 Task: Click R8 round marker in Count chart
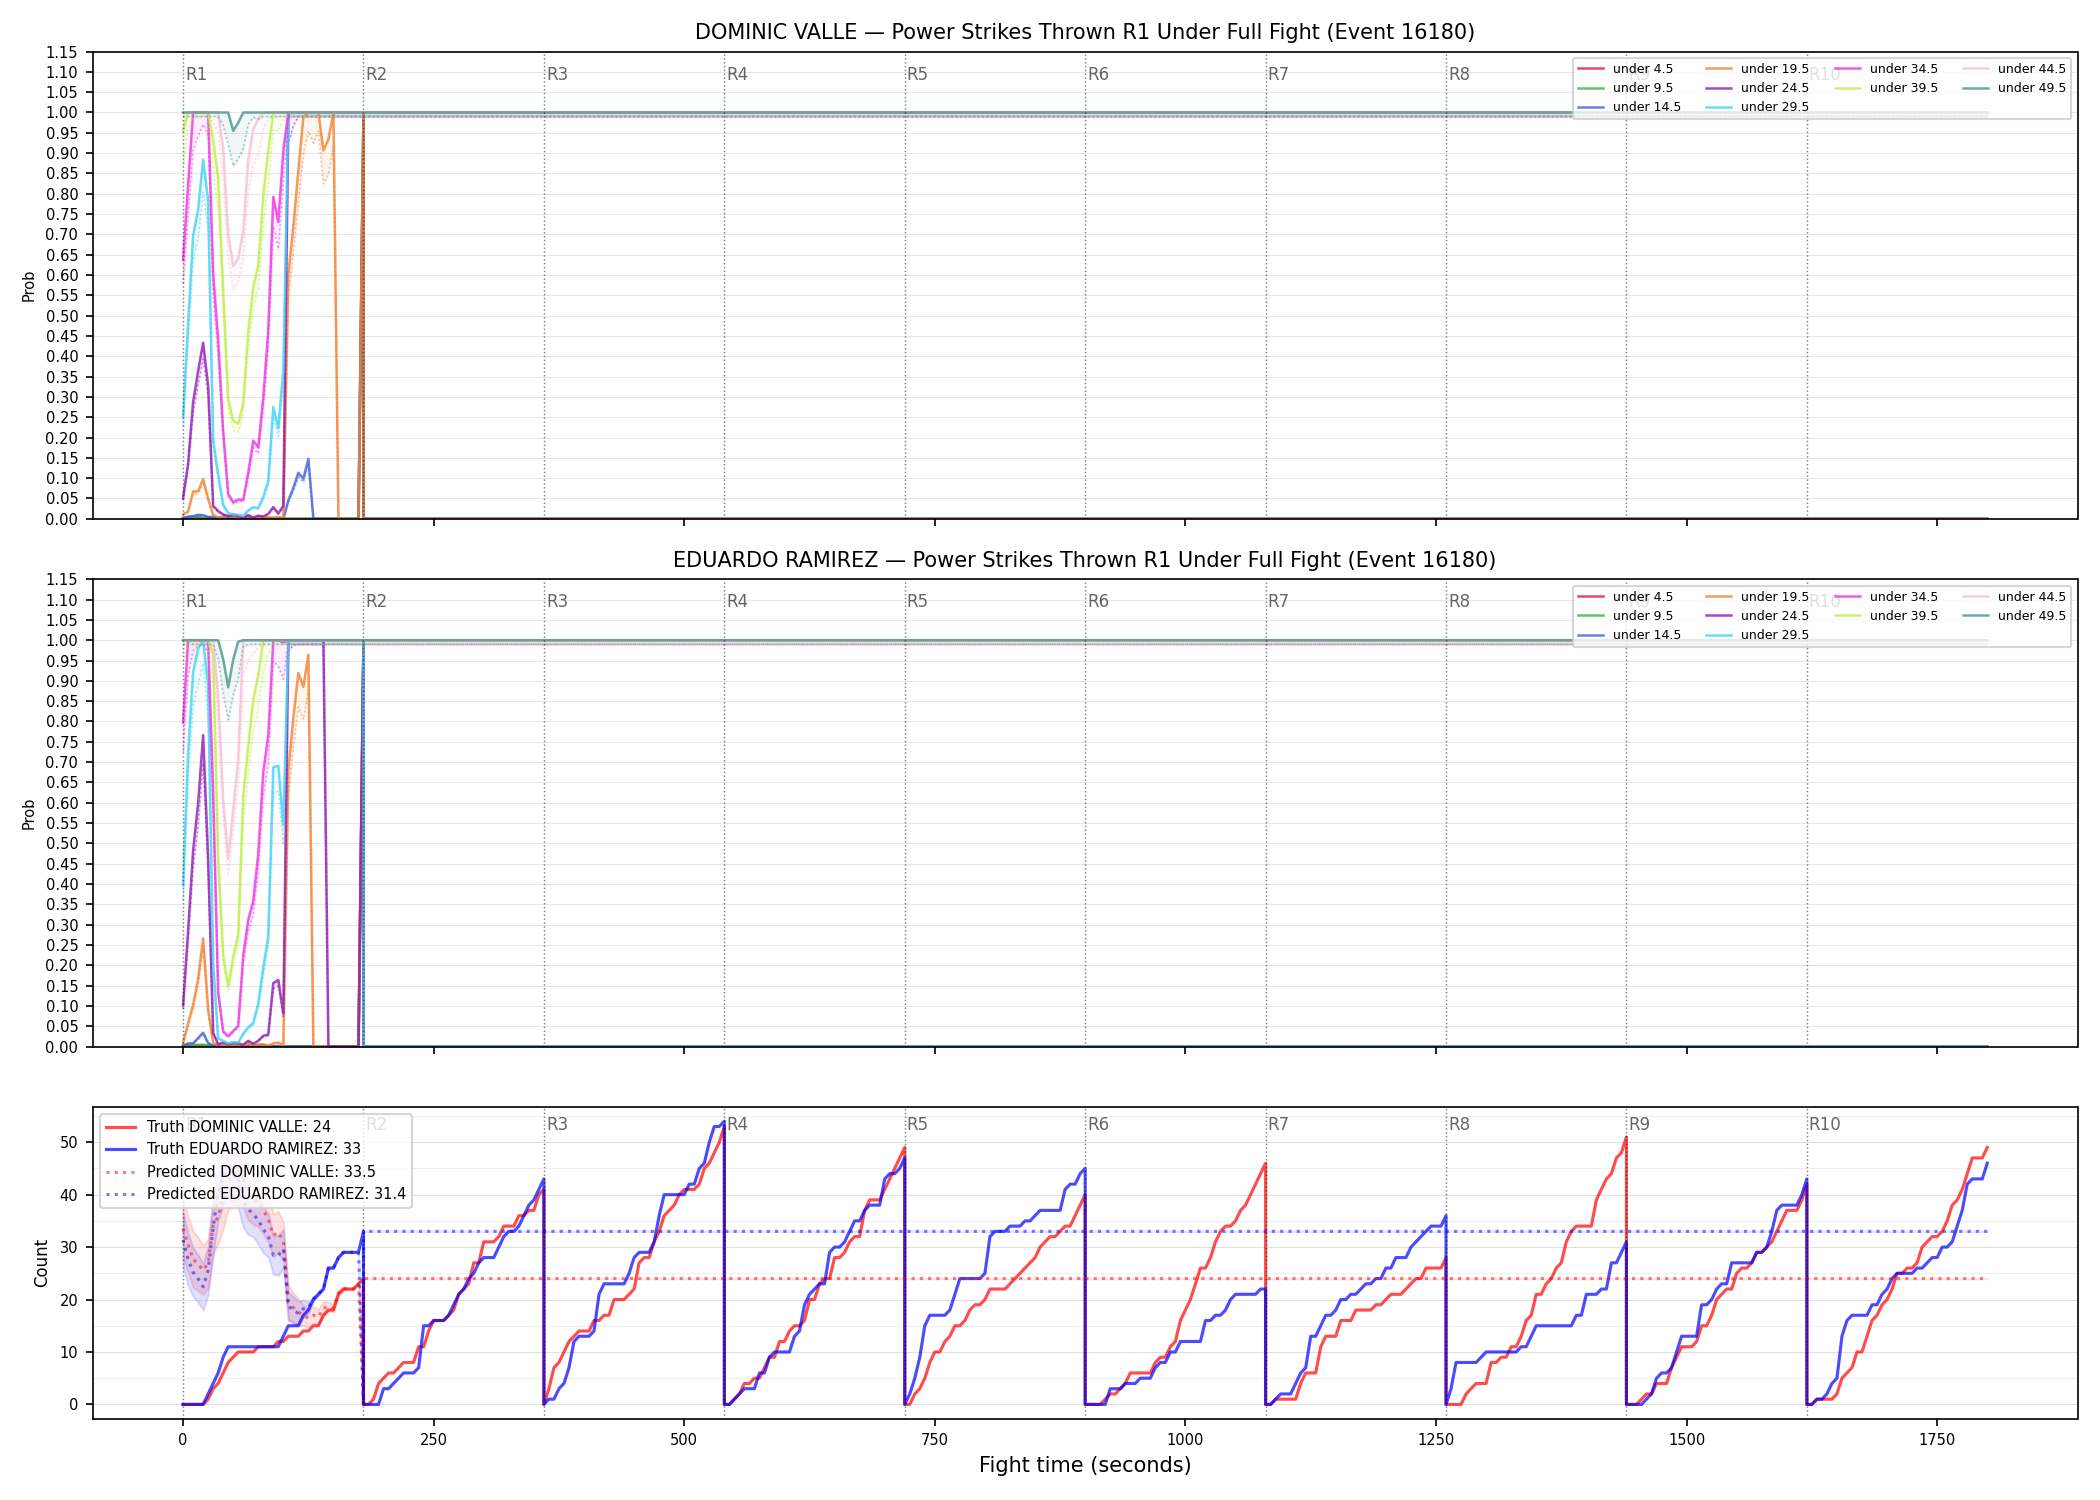point(1459,1124)
